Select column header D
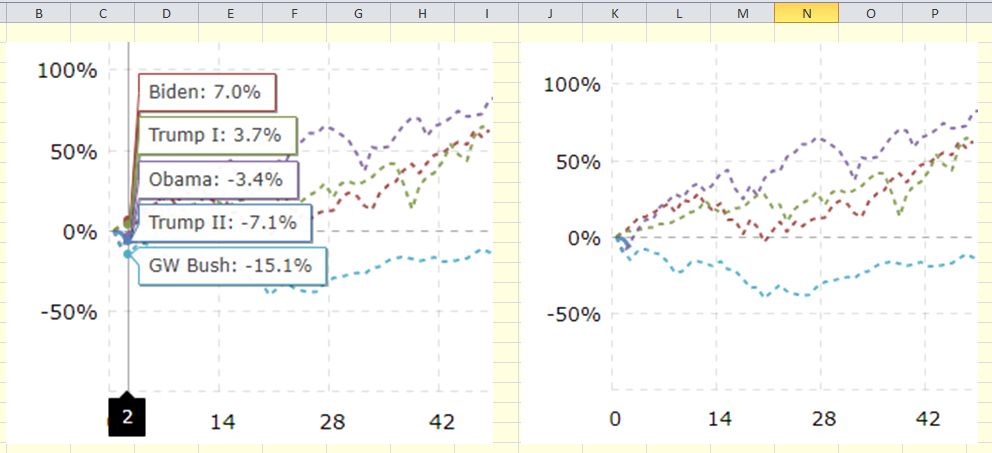This screenshot has height=453, width=992. click(x=166, y=12)
